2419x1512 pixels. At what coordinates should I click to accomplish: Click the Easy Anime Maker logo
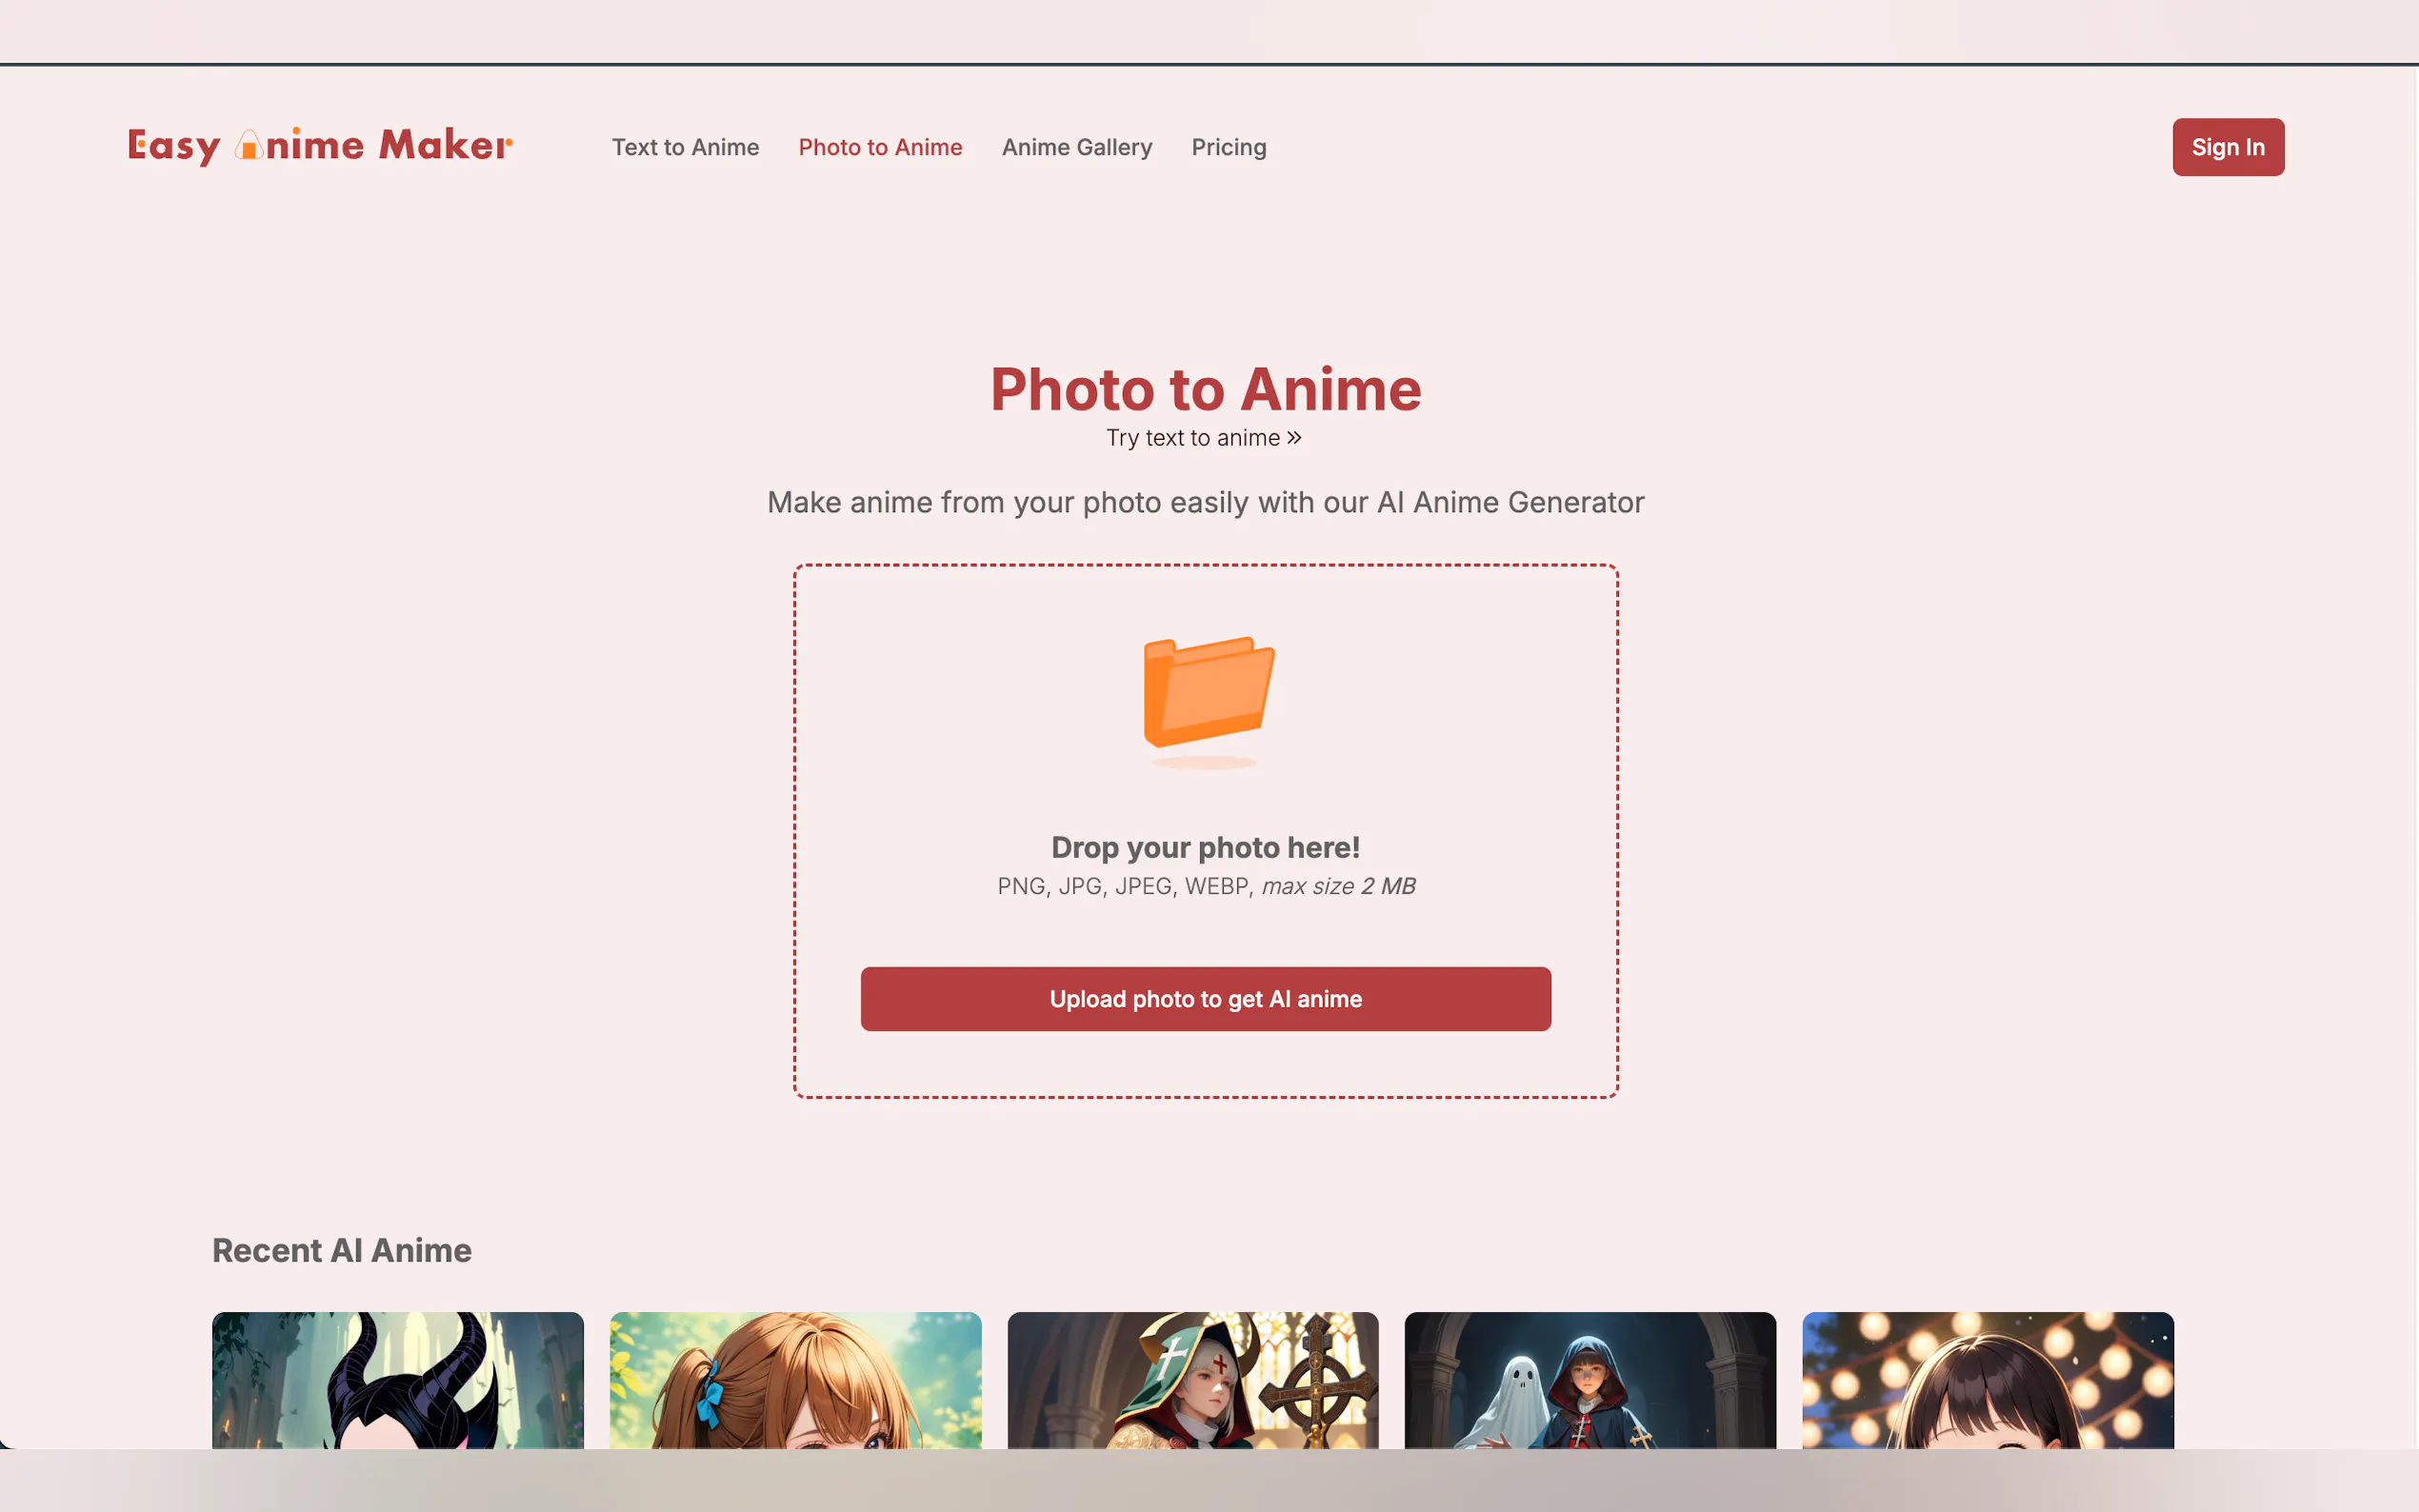[320, 146]
